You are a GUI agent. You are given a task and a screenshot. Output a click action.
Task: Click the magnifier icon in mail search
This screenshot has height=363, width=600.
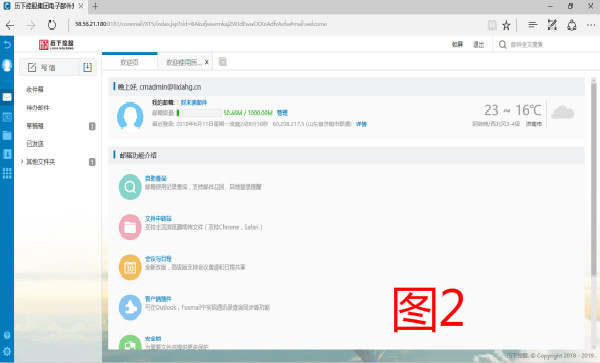[502, 45]
